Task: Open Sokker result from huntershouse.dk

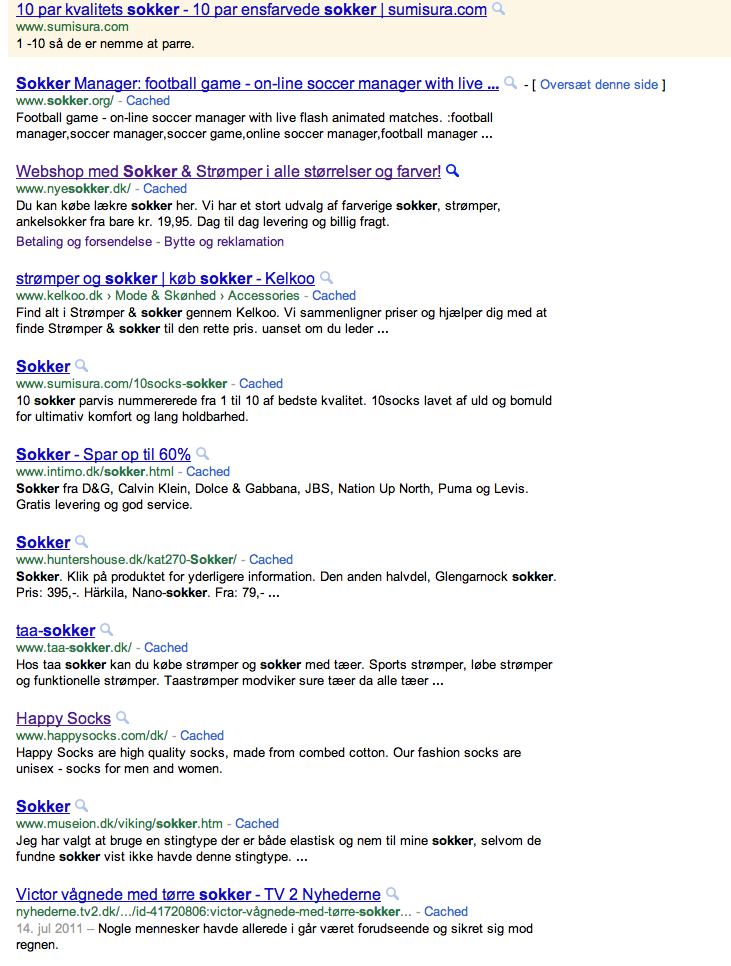Action: (43, 543)
